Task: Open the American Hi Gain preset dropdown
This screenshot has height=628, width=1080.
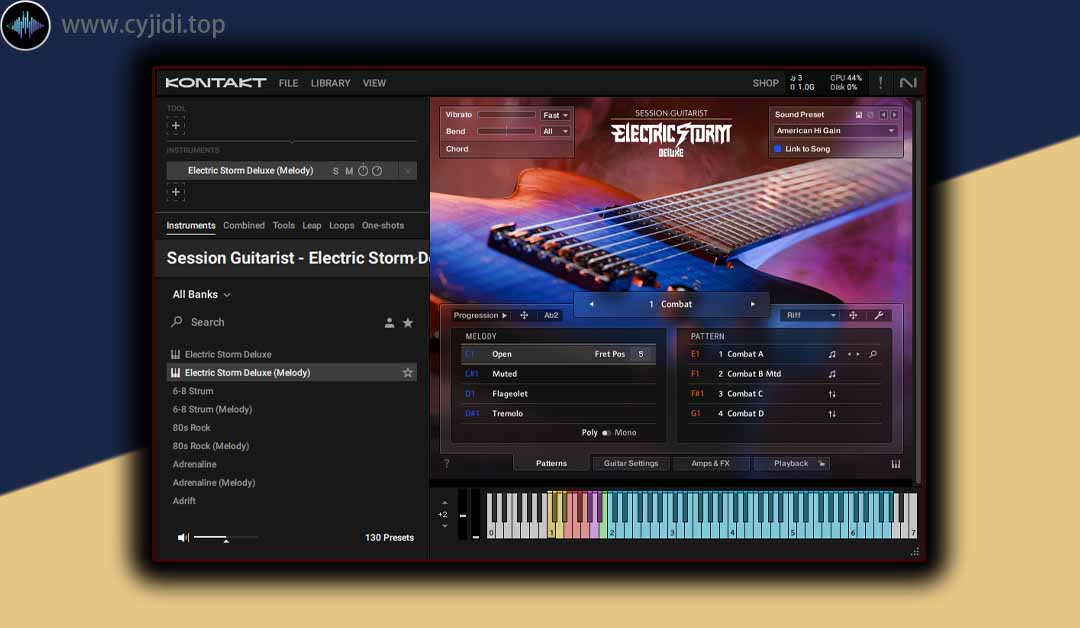Action: (835, 131)
